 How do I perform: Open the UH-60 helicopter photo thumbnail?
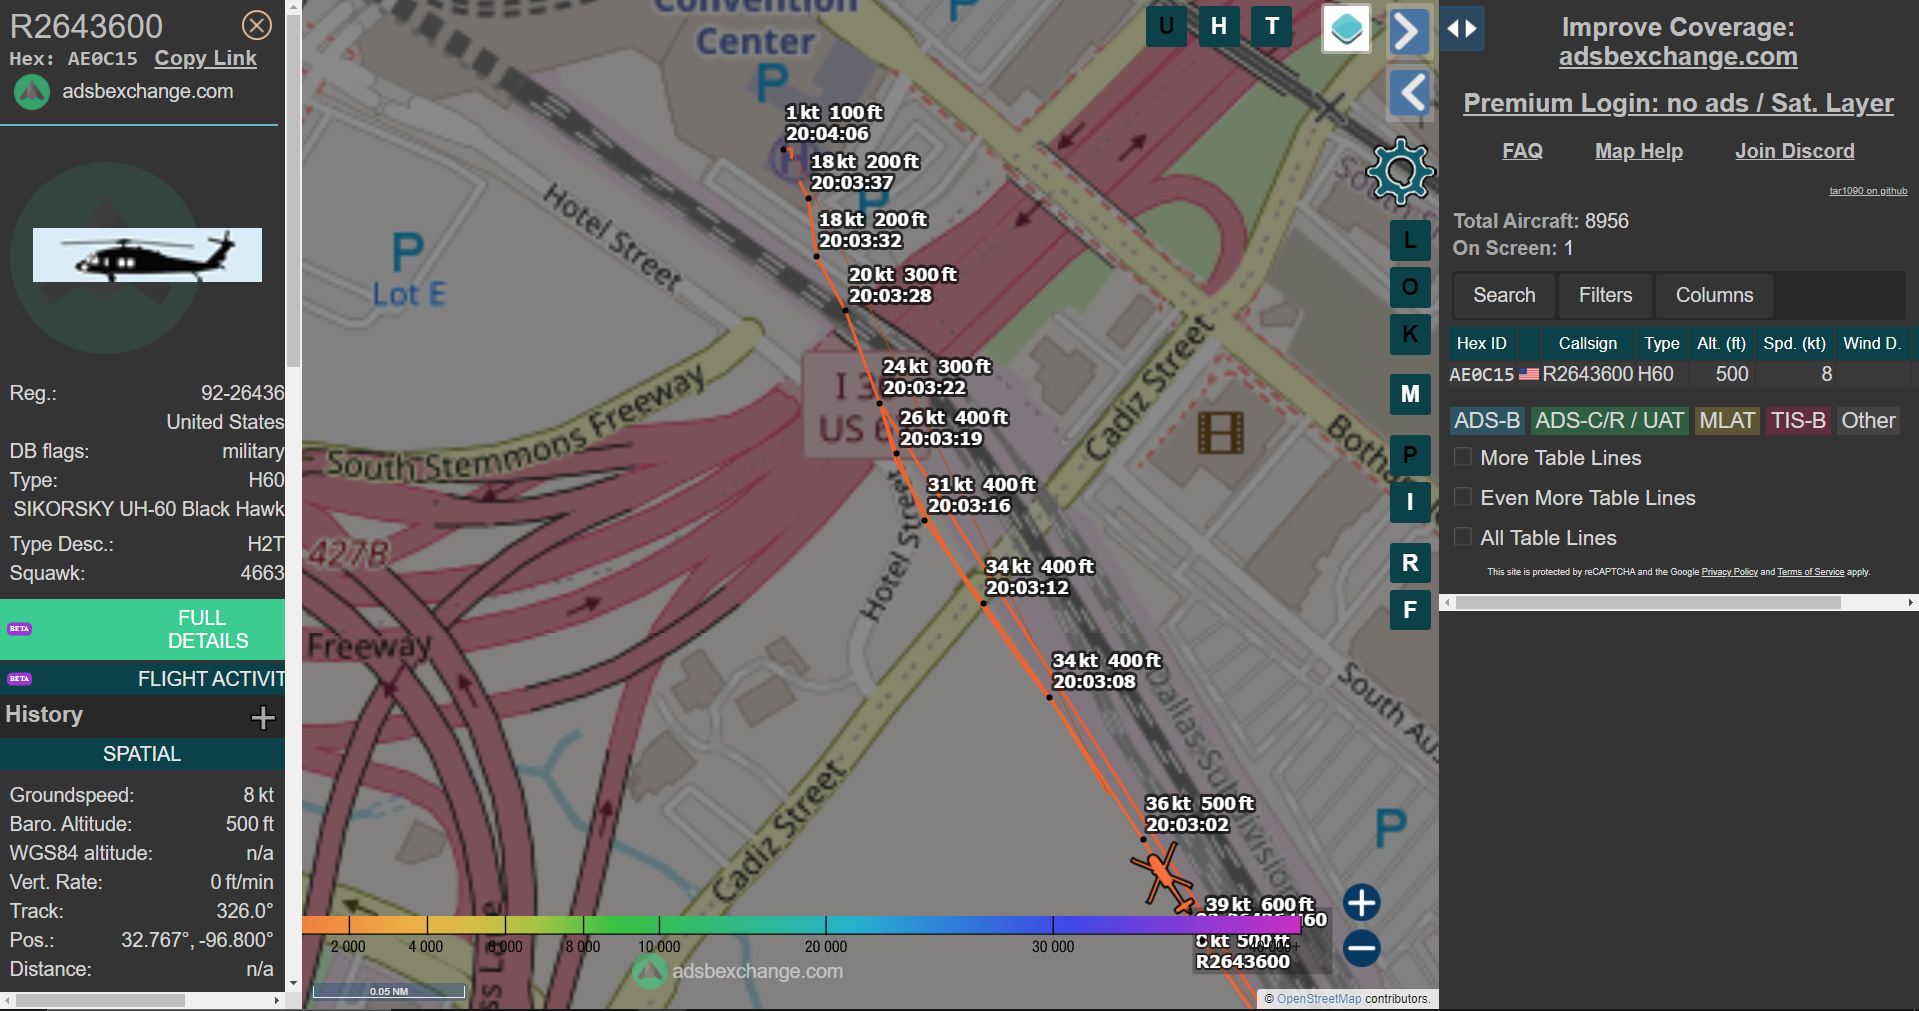[x=147, y=255]
